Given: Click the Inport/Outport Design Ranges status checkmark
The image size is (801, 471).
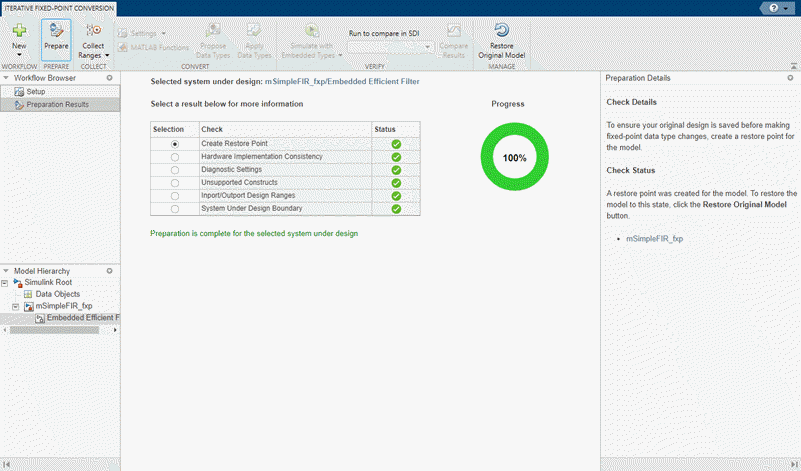Looking at the screenshot, I should click(396, 196).
